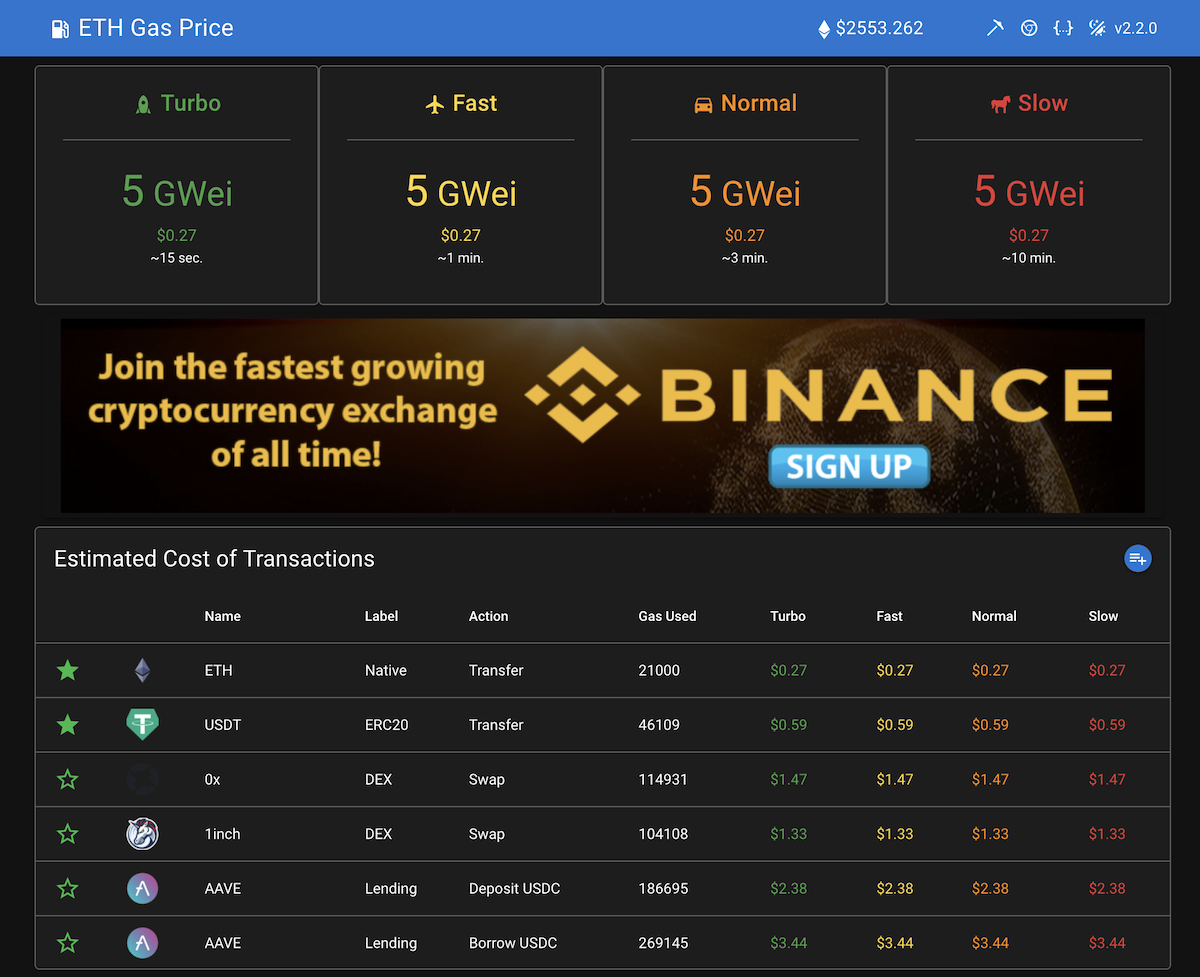Click the Slow horse icon
1200x977 pixels.
coord(1000,104)
